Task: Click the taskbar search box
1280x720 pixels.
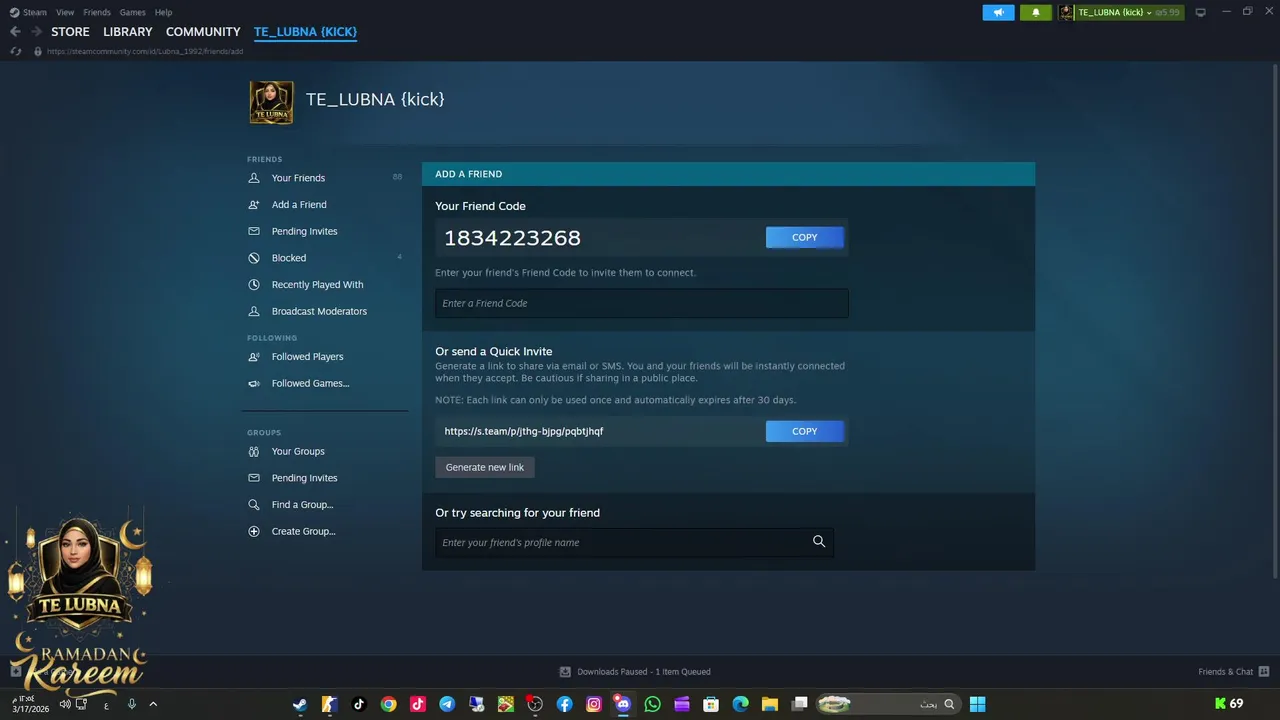Action: pyautogui.click(x=887, y=704)
